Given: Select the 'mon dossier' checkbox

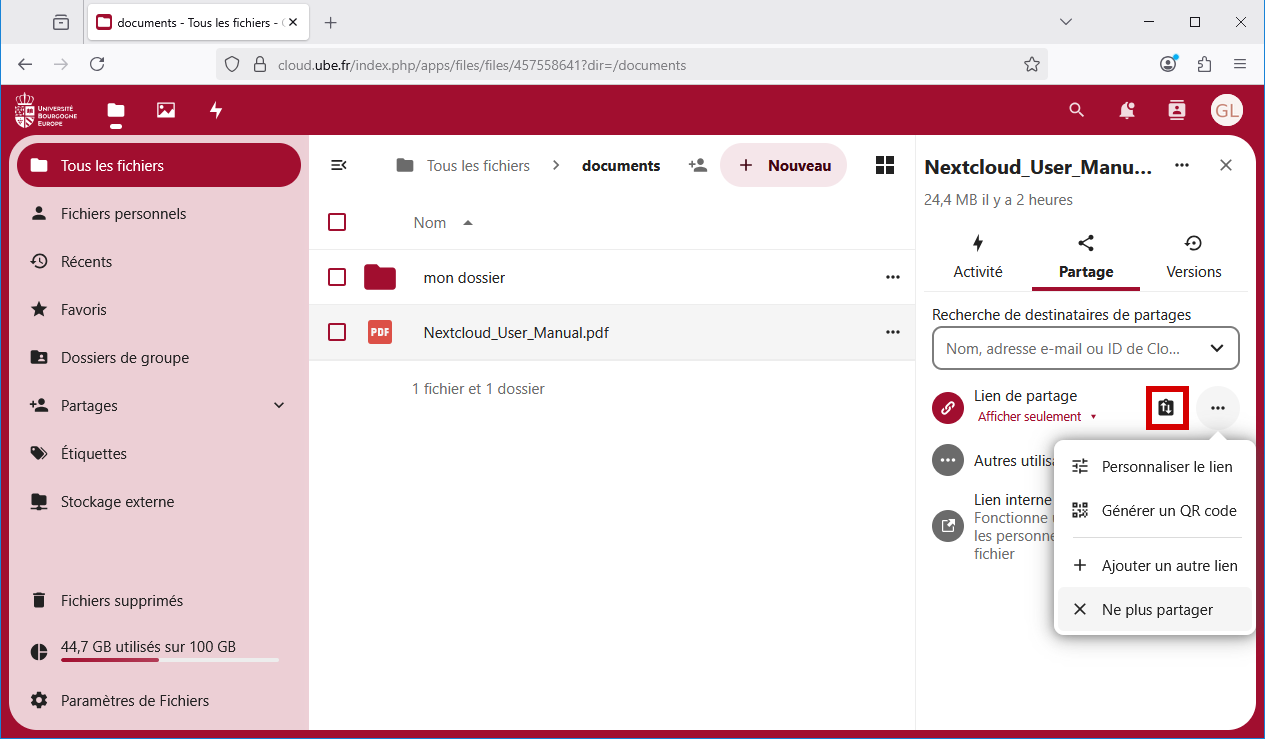Looking at the screenshot, I should coord(337,277).
